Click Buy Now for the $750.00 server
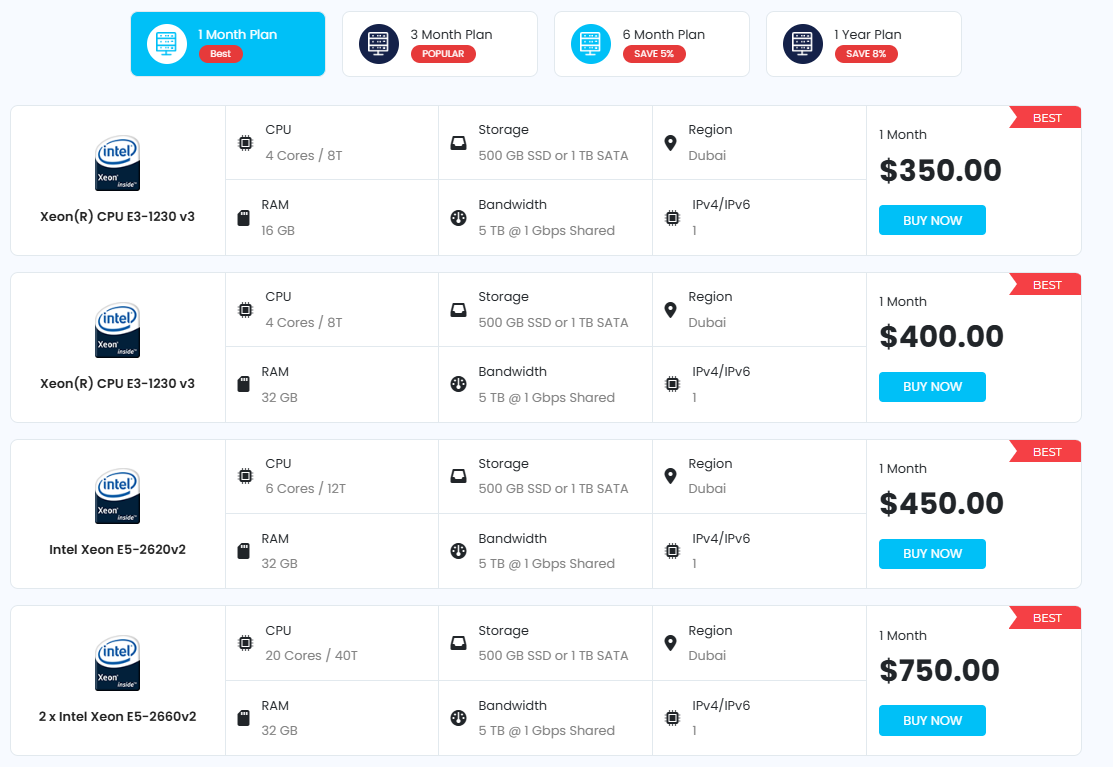 [x=932, y=721]
